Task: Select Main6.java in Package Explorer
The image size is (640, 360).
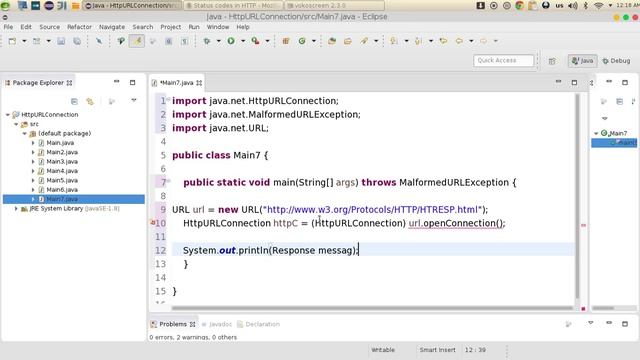Action: 62,190
